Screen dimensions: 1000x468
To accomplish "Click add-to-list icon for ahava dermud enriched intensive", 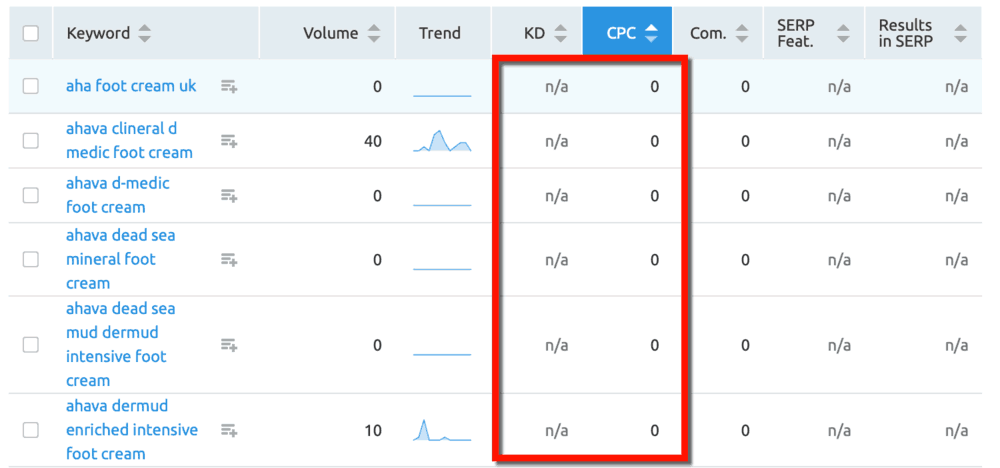I will click(x=229, y=430).
